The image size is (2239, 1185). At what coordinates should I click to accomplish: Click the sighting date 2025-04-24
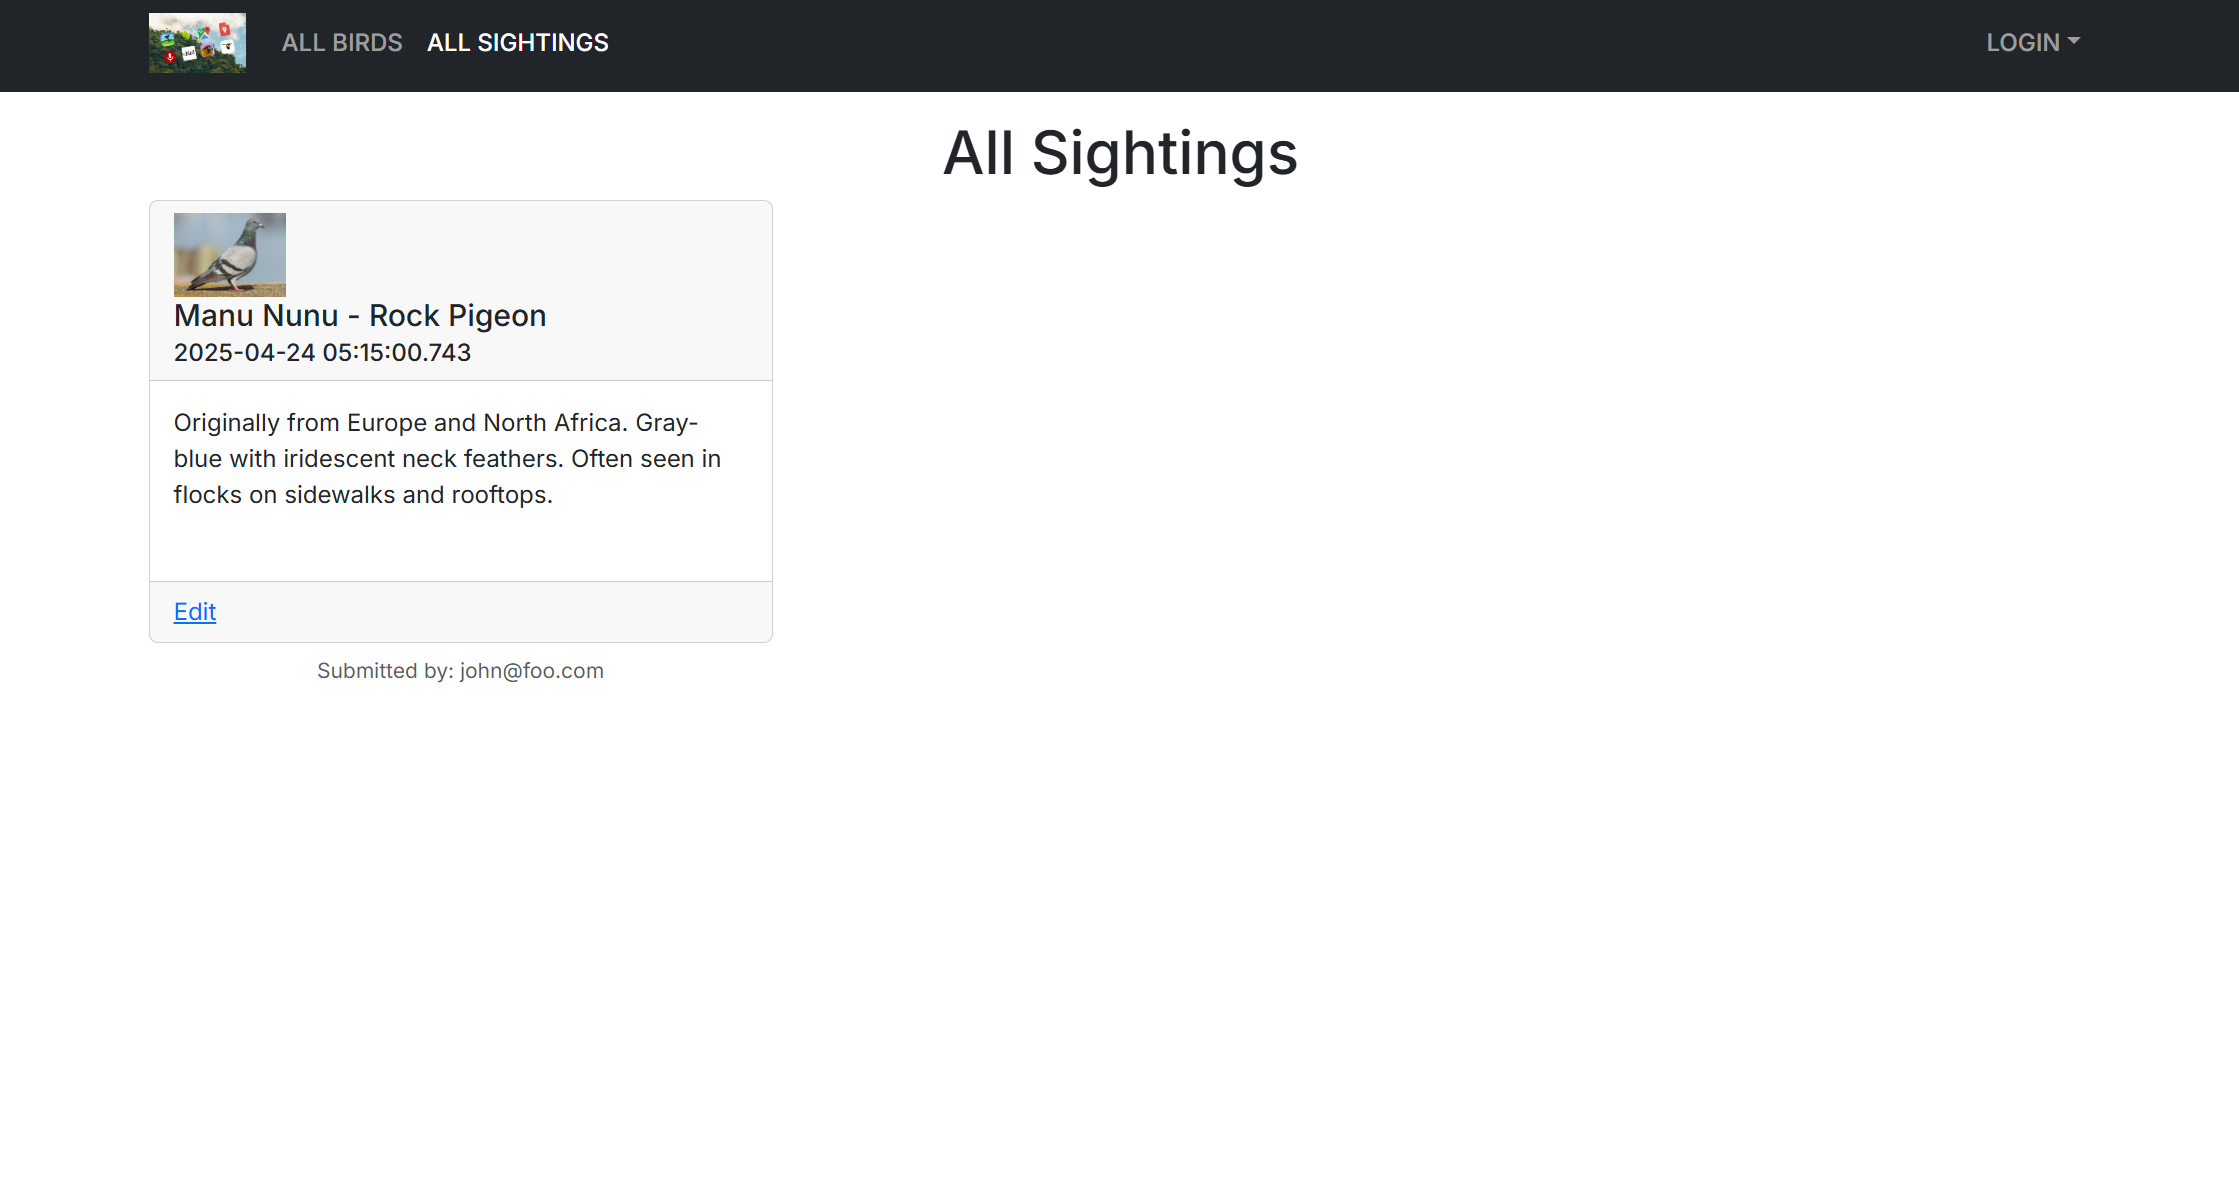coord(245,353)
